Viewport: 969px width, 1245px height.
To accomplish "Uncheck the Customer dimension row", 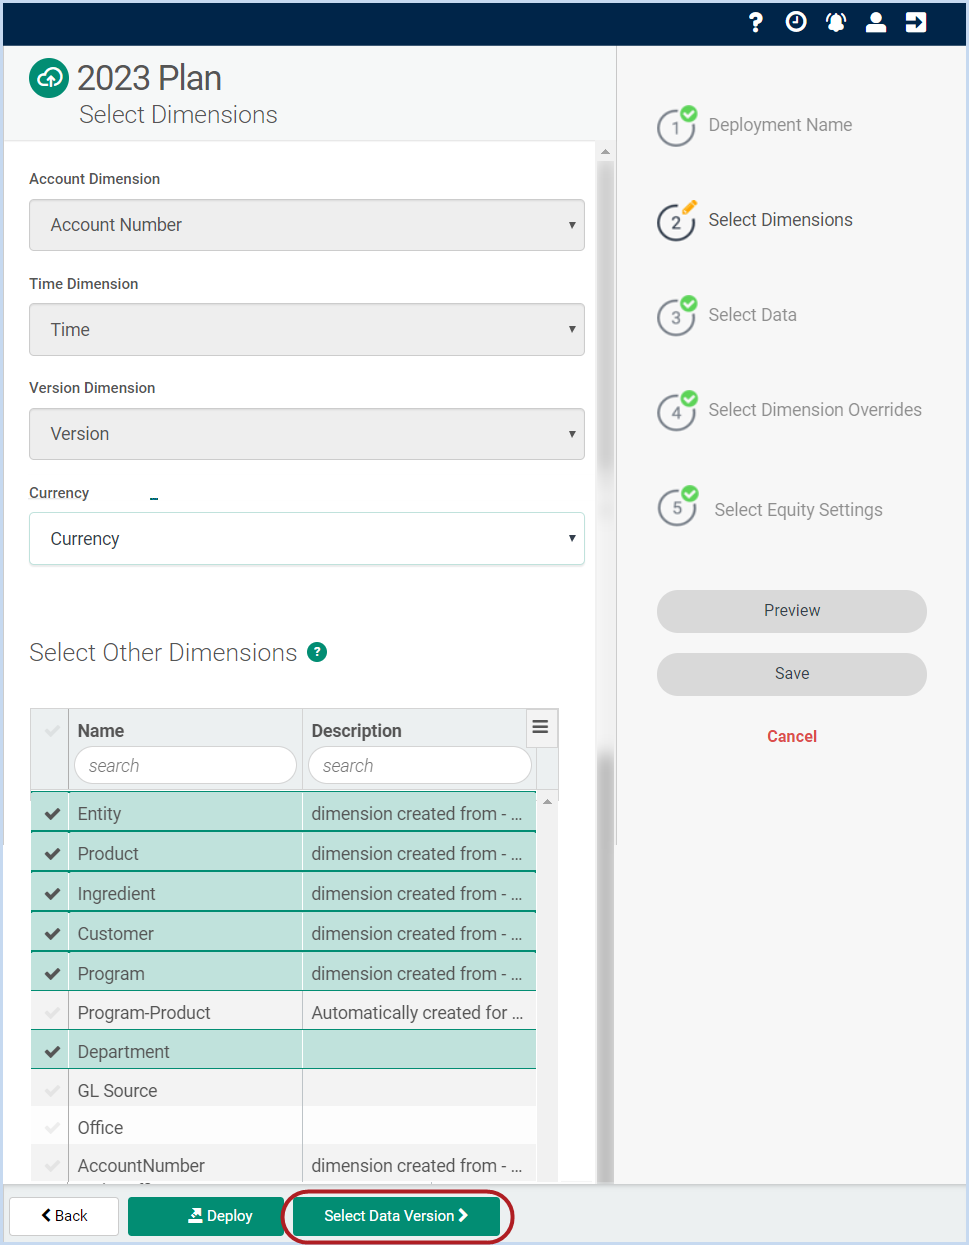I will point(53,934).
